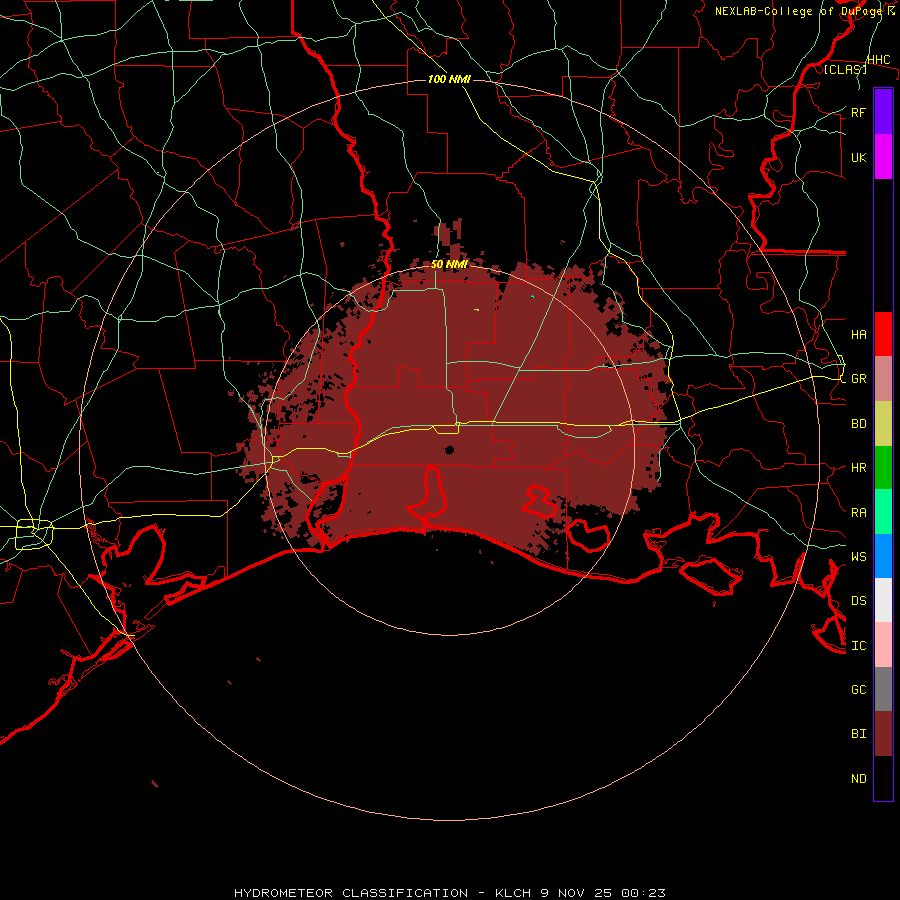Click the WS blue legend color block

click(x=883, y=556)
